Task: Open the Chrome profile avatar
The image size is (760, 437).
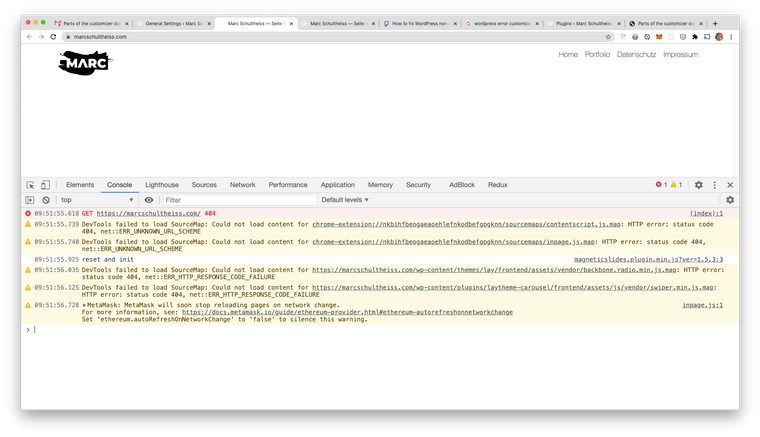Action: 719,37
